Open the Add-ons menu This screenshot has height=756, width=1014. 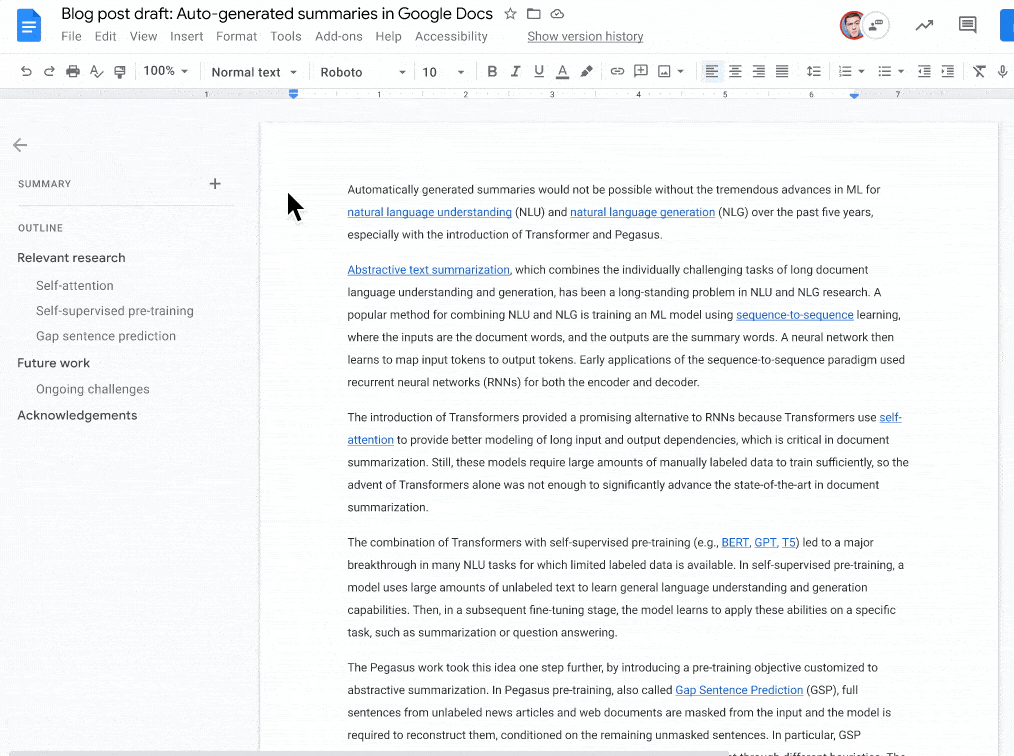(x=339, y=36)
